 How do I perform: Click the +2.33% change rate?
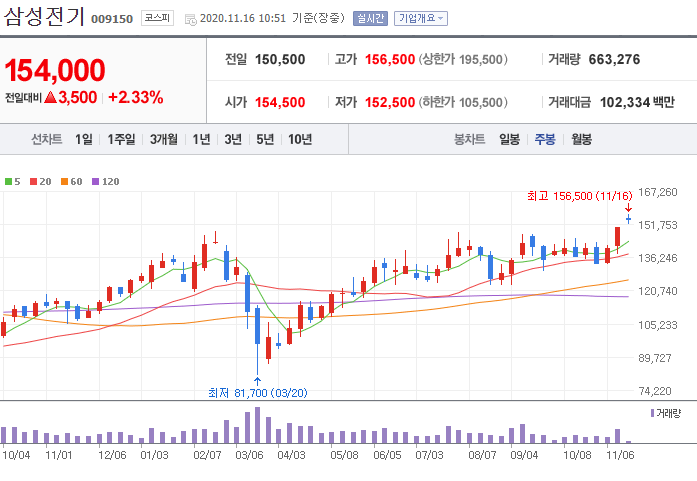[x=136, y=97]
